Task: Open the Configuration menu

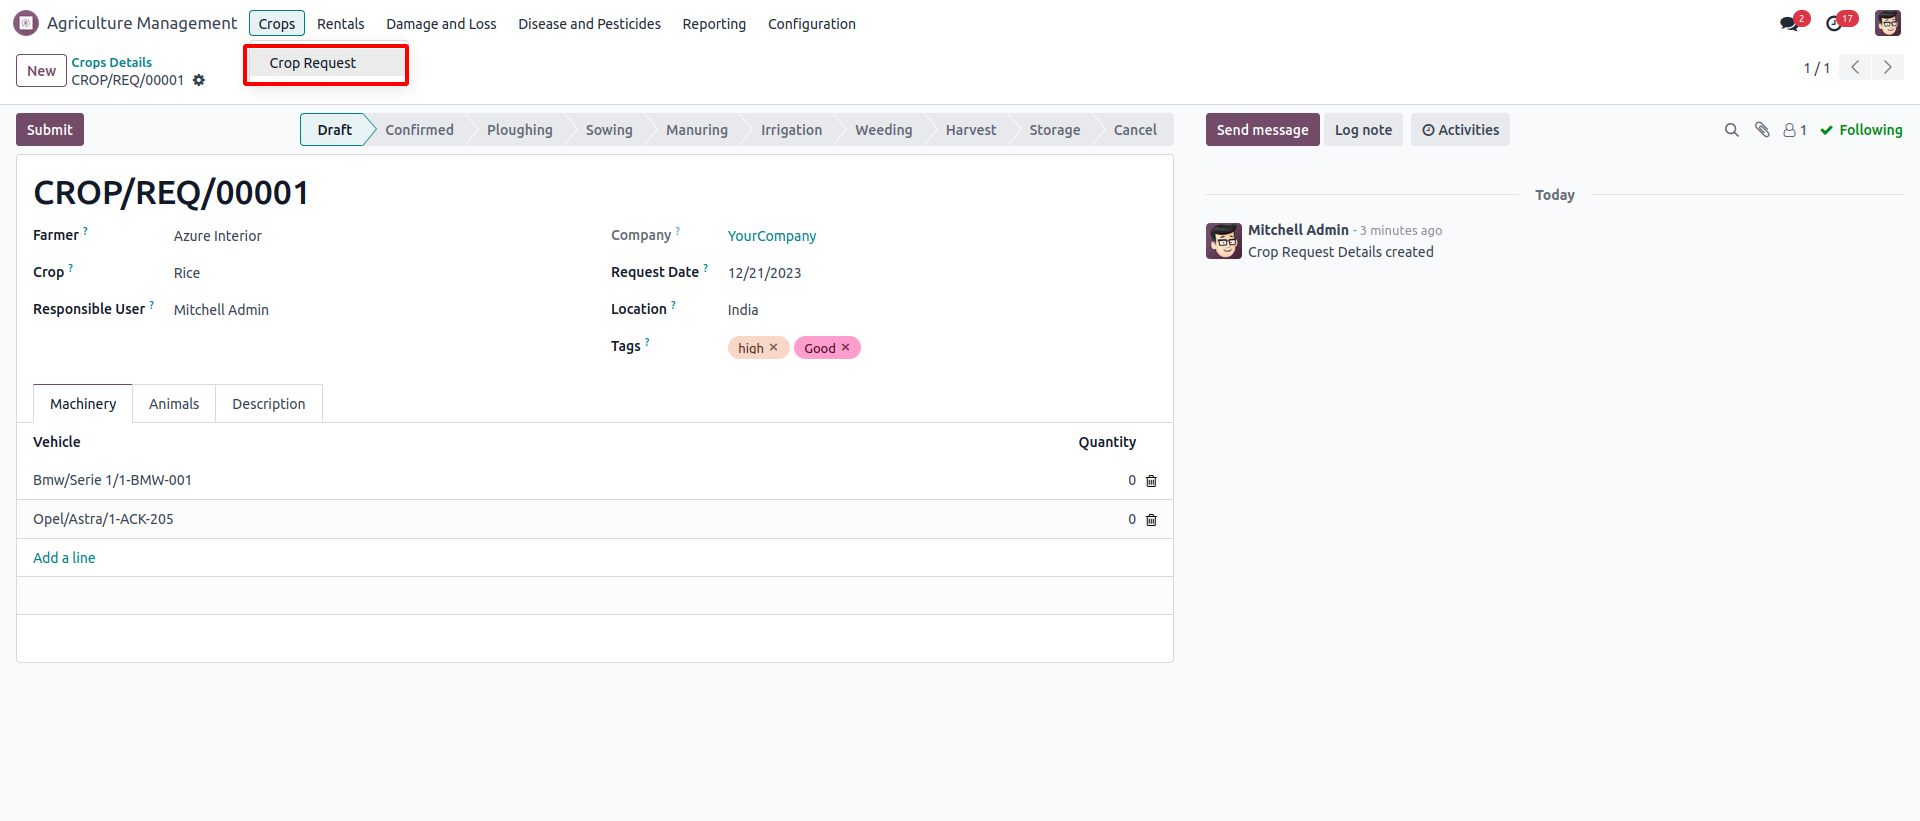Action: (x=811, y=24)
